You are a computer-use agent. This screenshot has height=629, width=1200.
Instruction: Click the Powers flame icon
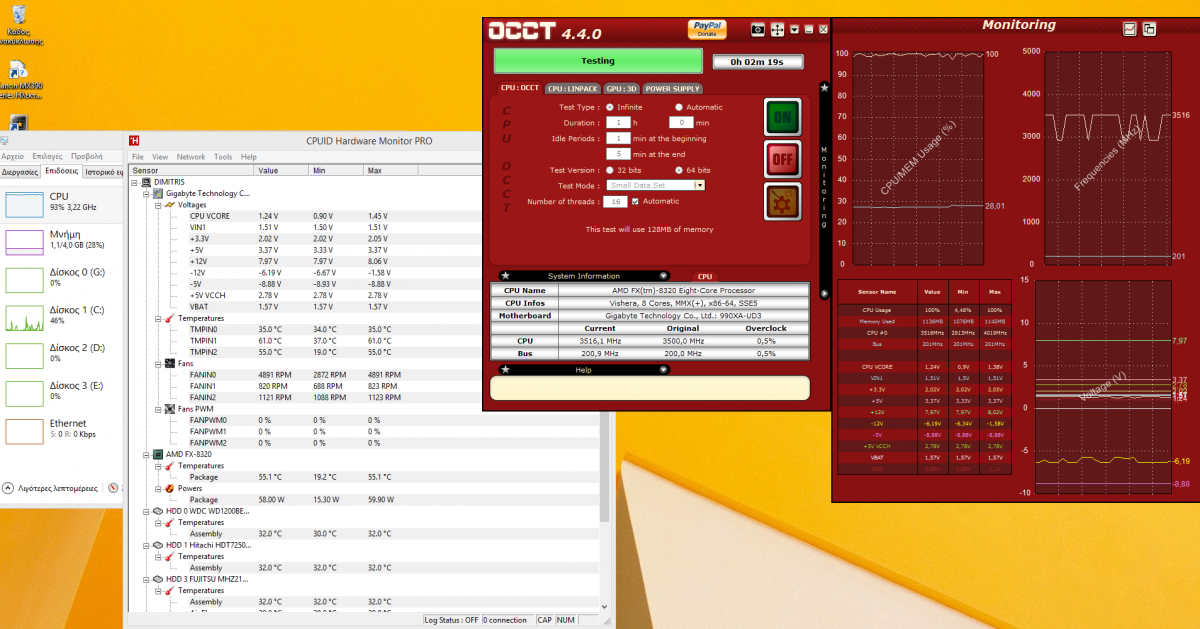pos(169,488)
